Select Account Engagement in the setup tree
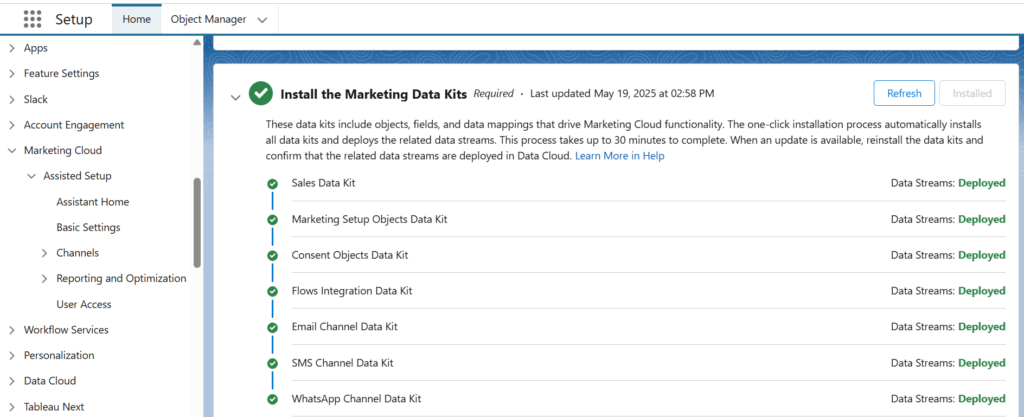The height and width of the screenshot is (417, 1024). coord(74,125)
